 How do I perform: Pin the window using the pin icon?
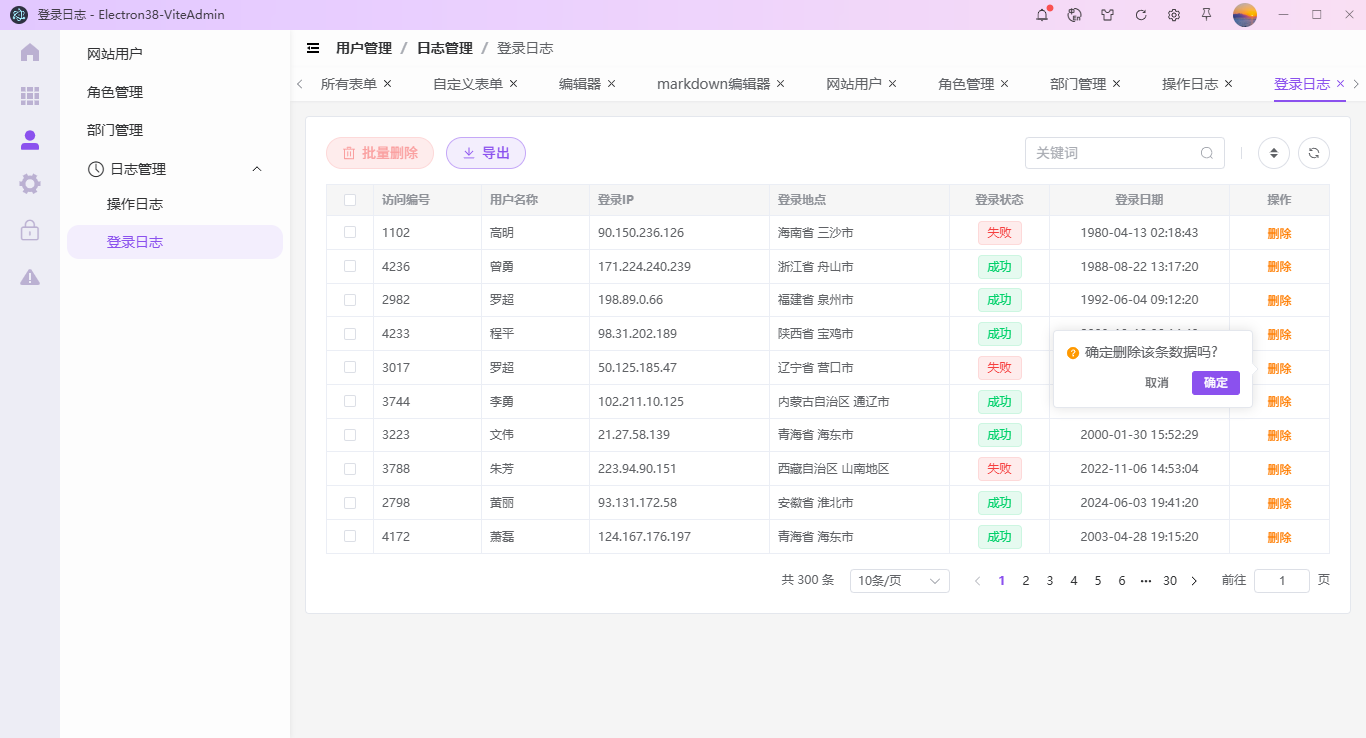(x=1207, y=15)
